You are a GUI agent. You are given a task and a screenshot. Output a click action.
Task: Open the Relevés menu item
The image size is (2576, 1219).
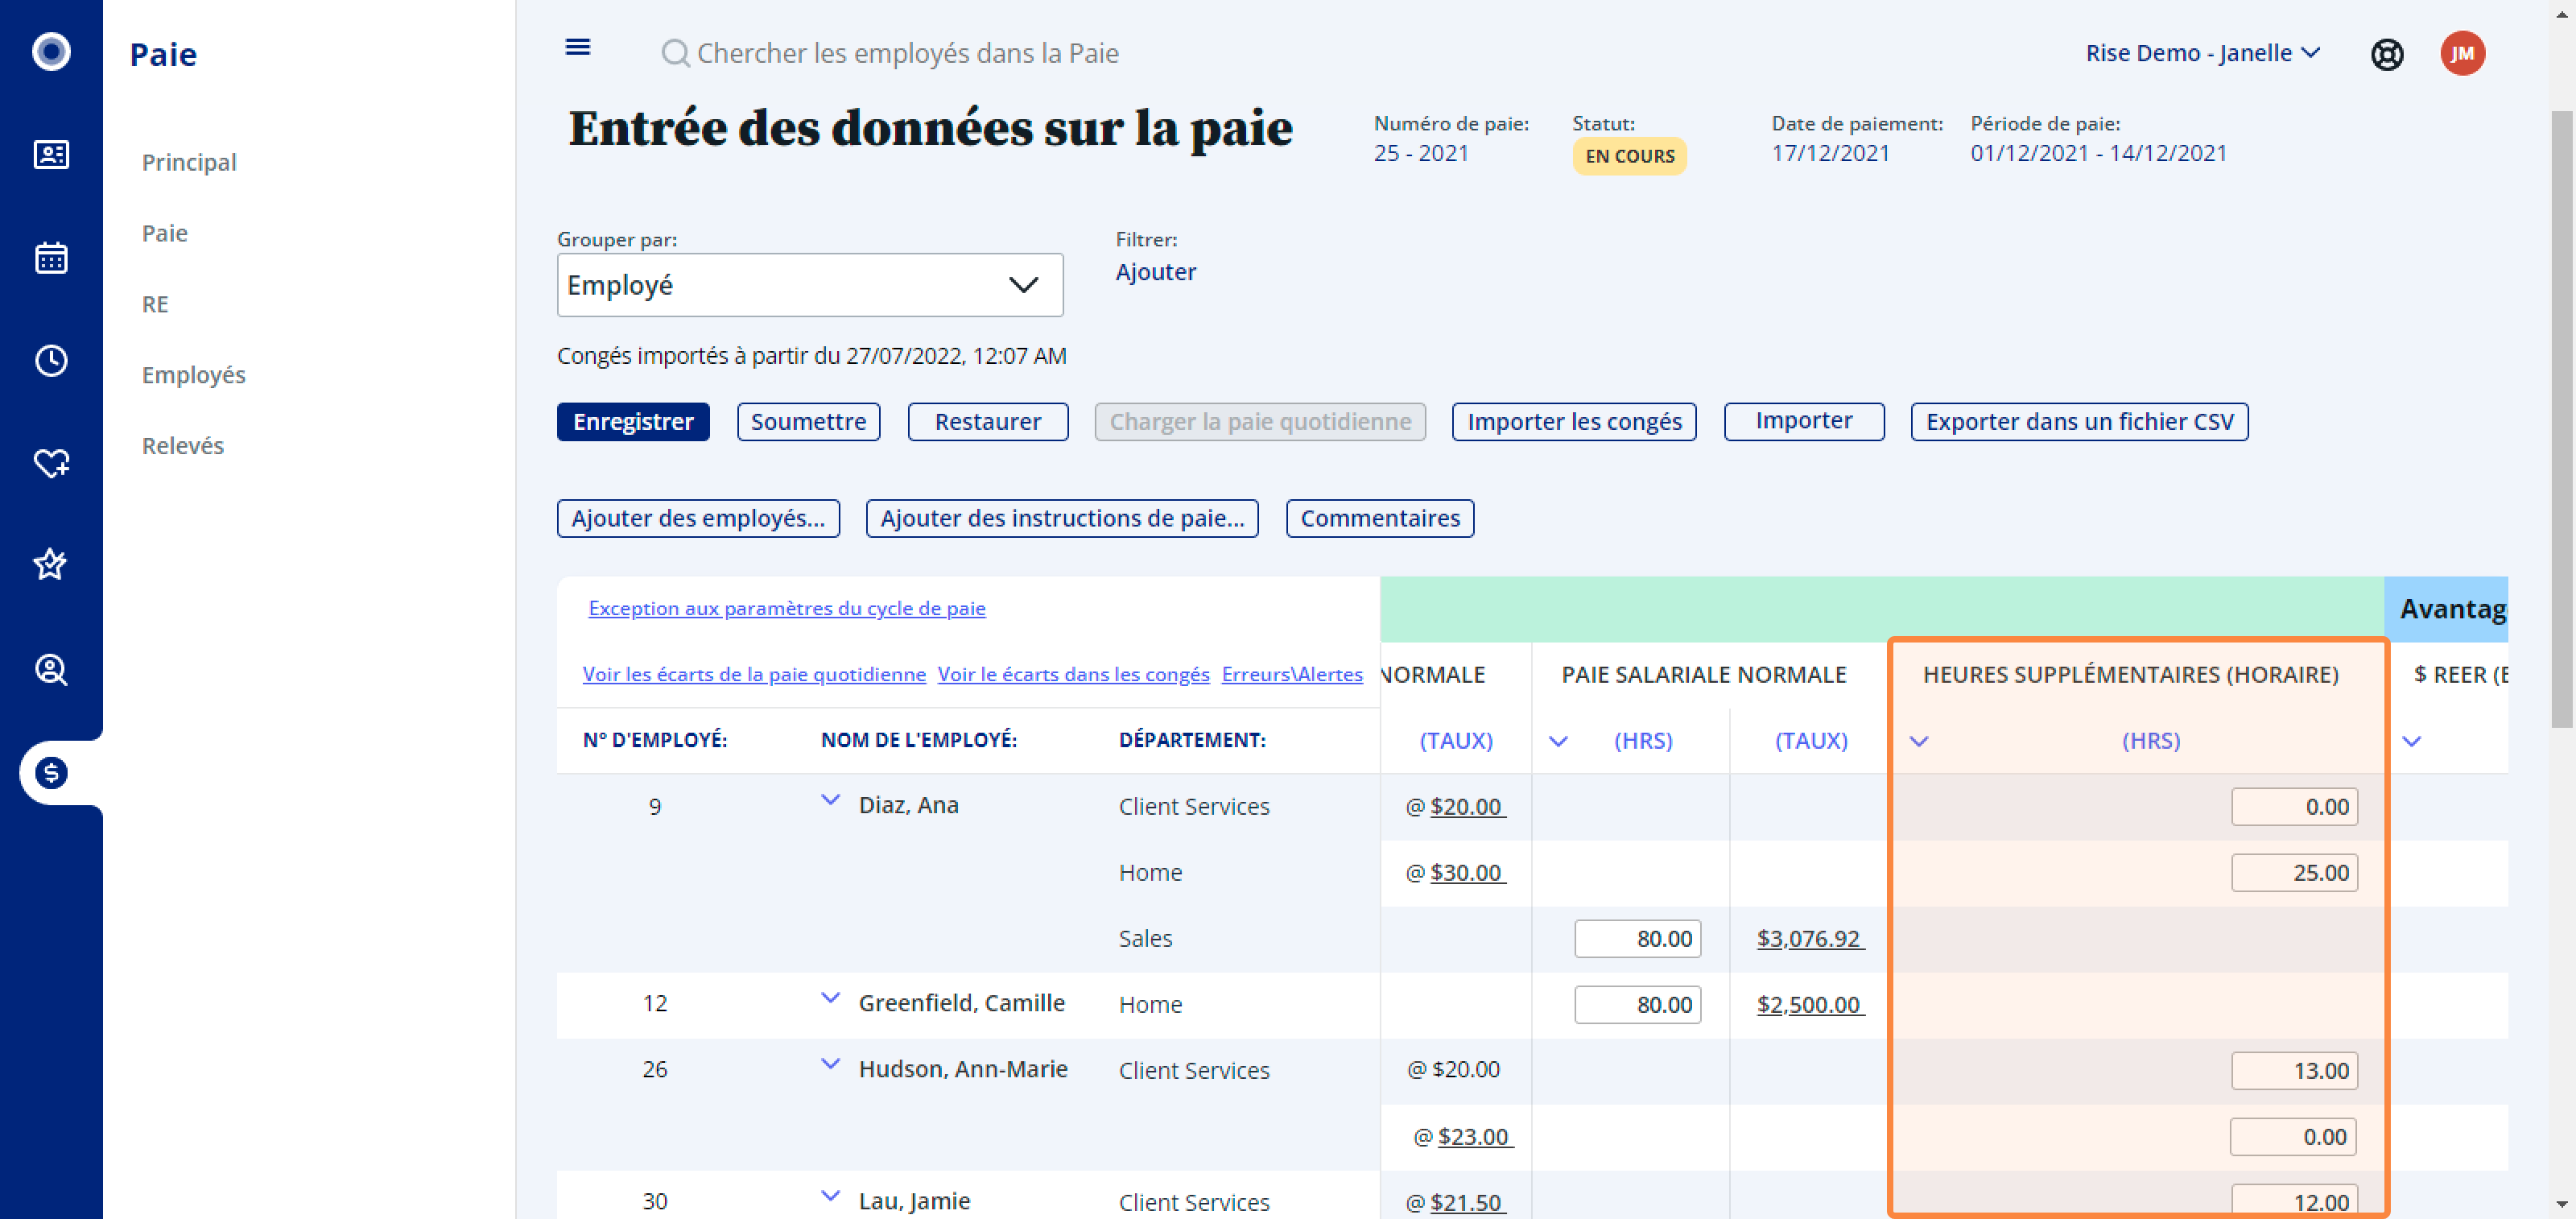[183, 446]
